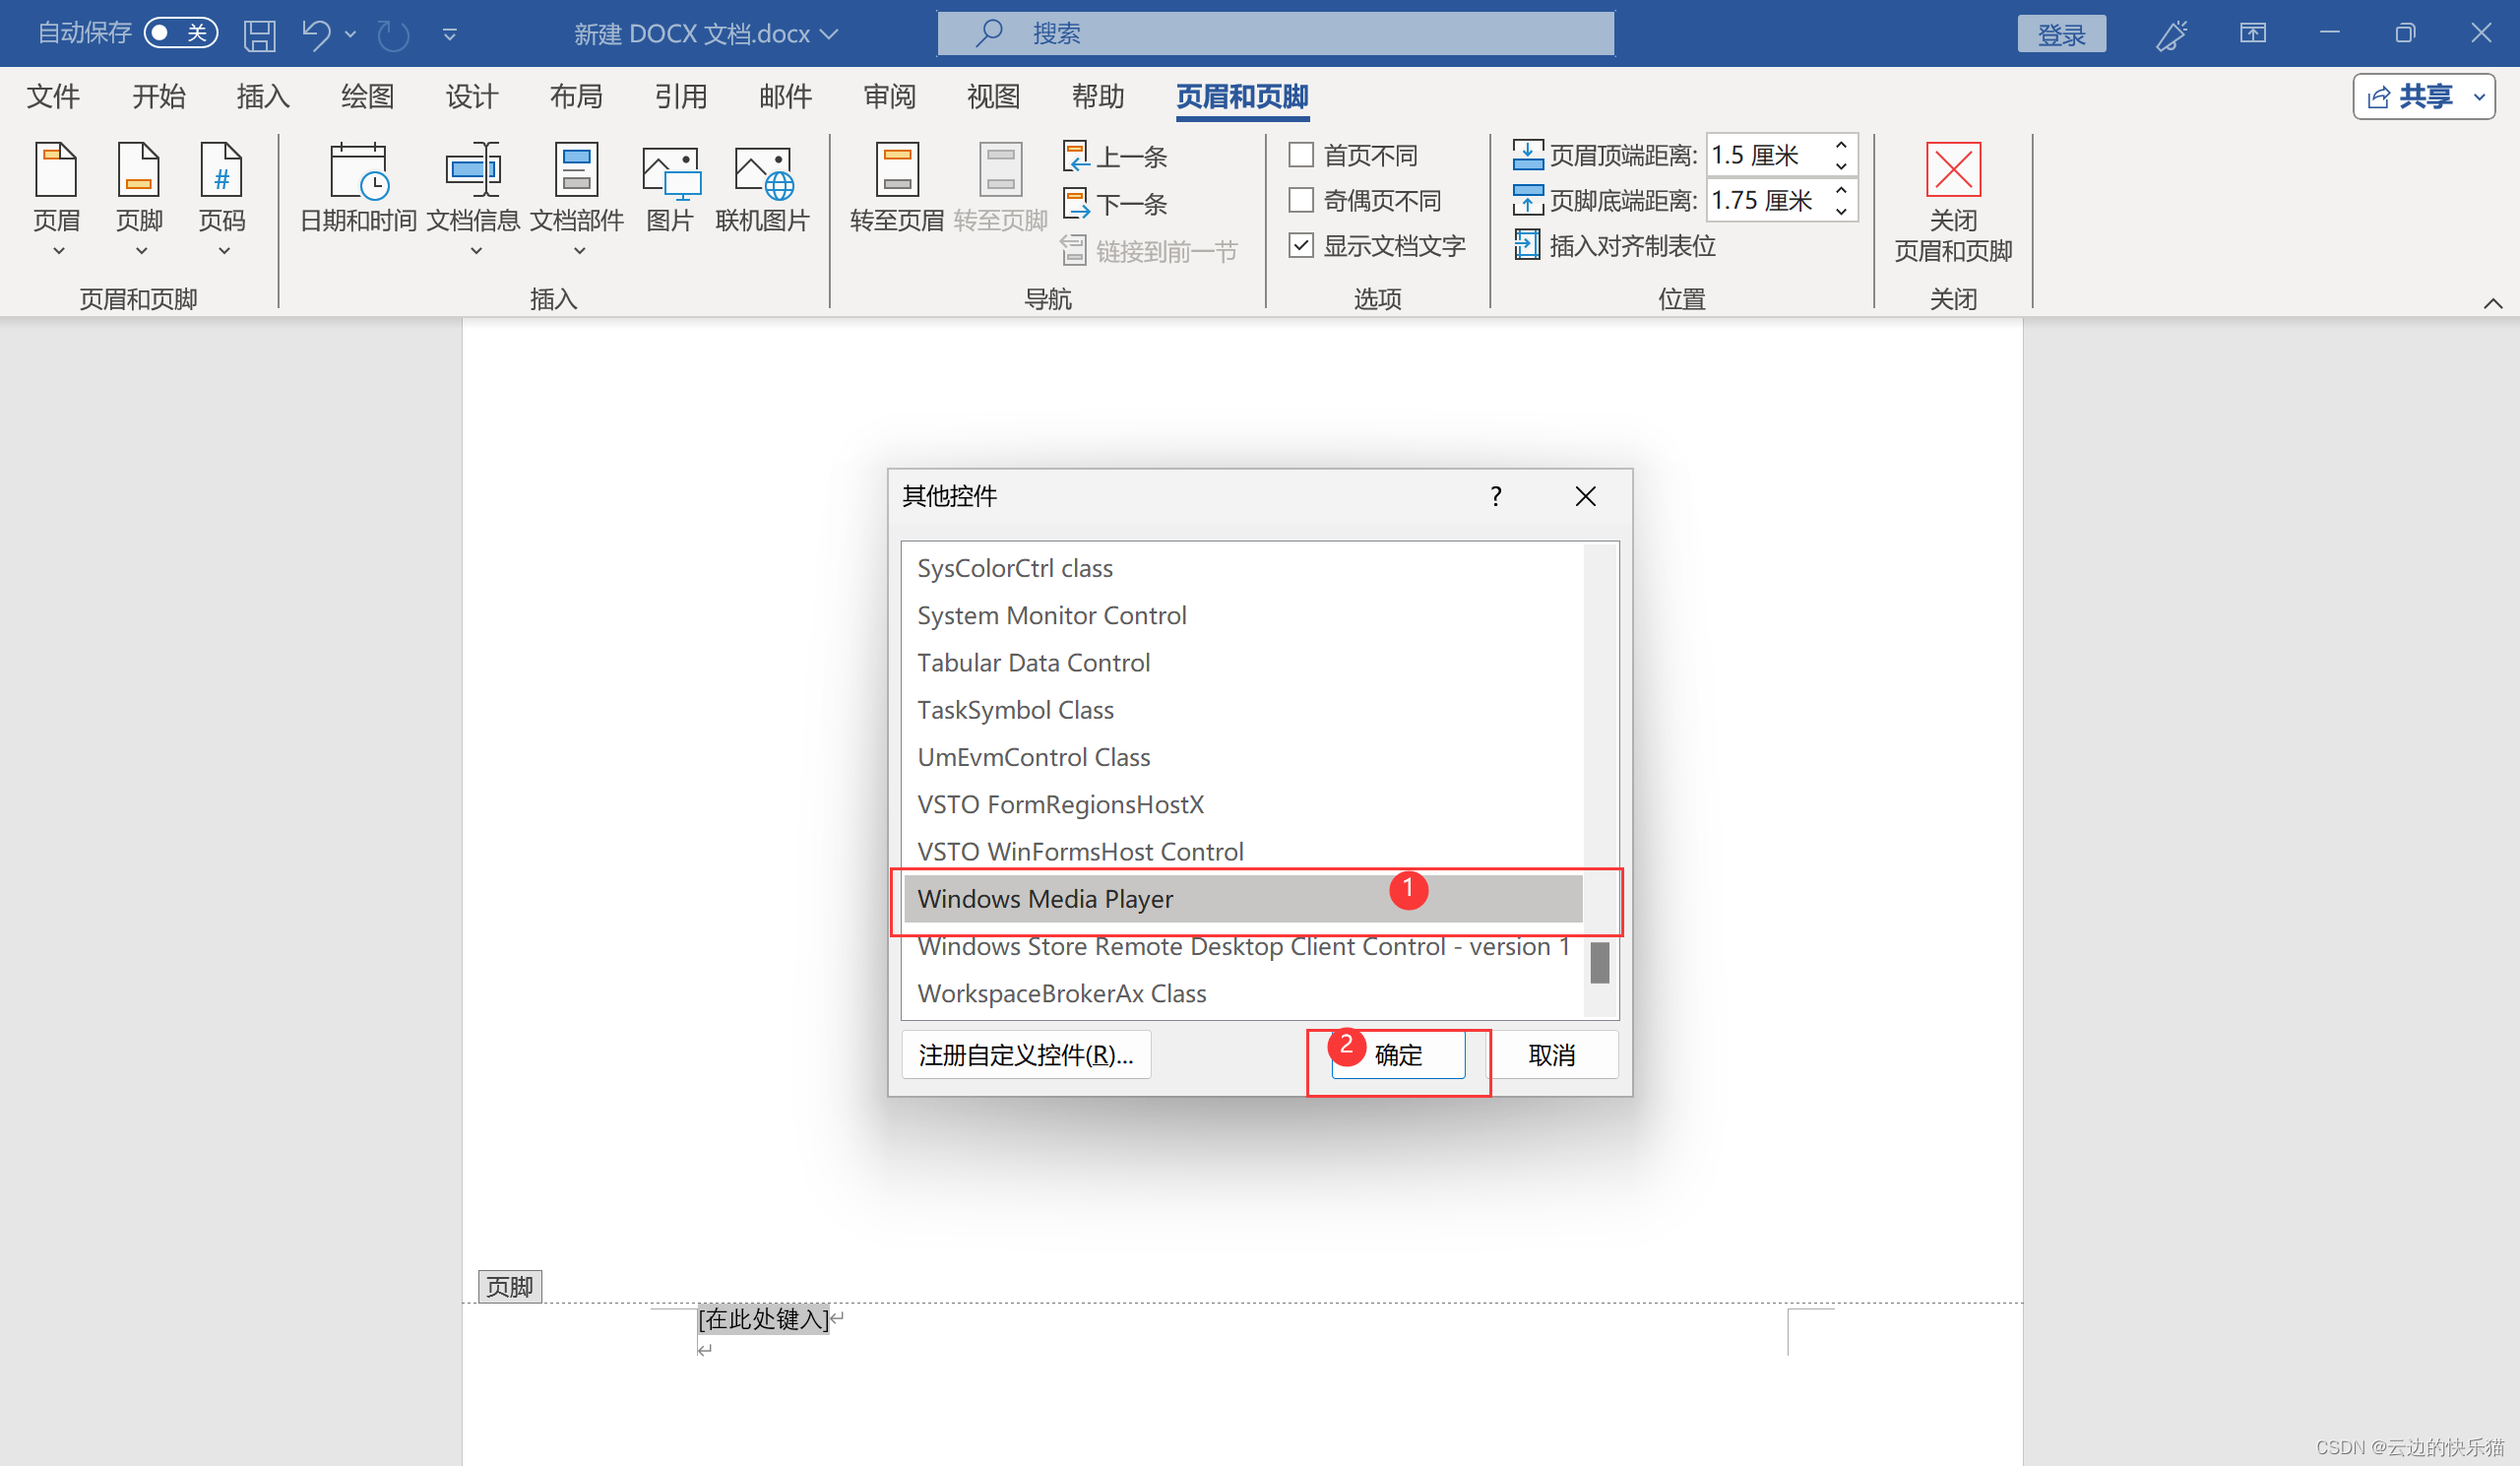Screen dimensions: 2520x1466
Task: Click the Save icon in title bar
Action: point(259,35)
